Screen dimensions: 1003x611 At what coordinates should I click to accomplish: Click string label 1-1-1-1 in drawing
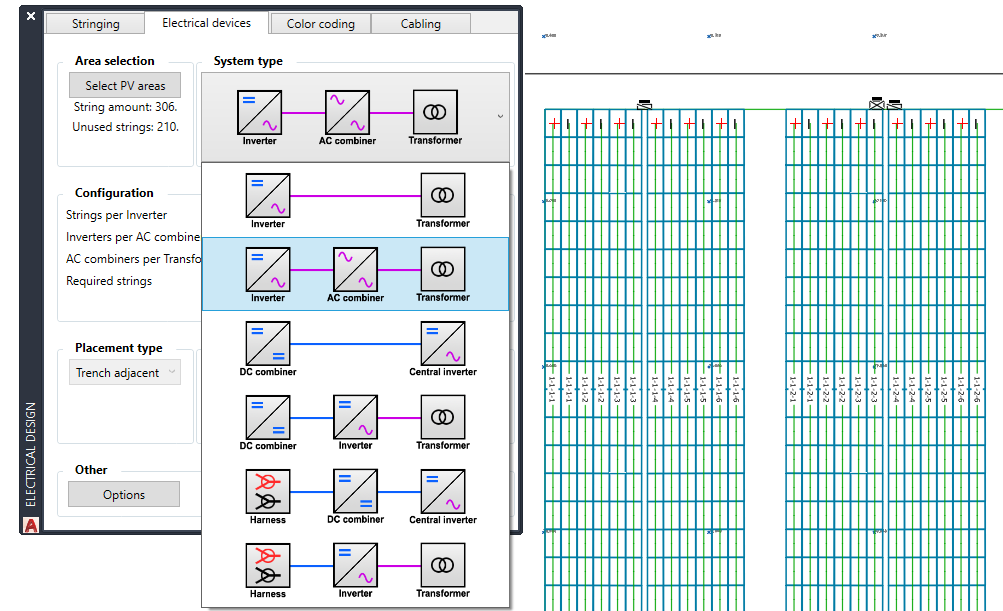tap(552, 390)
